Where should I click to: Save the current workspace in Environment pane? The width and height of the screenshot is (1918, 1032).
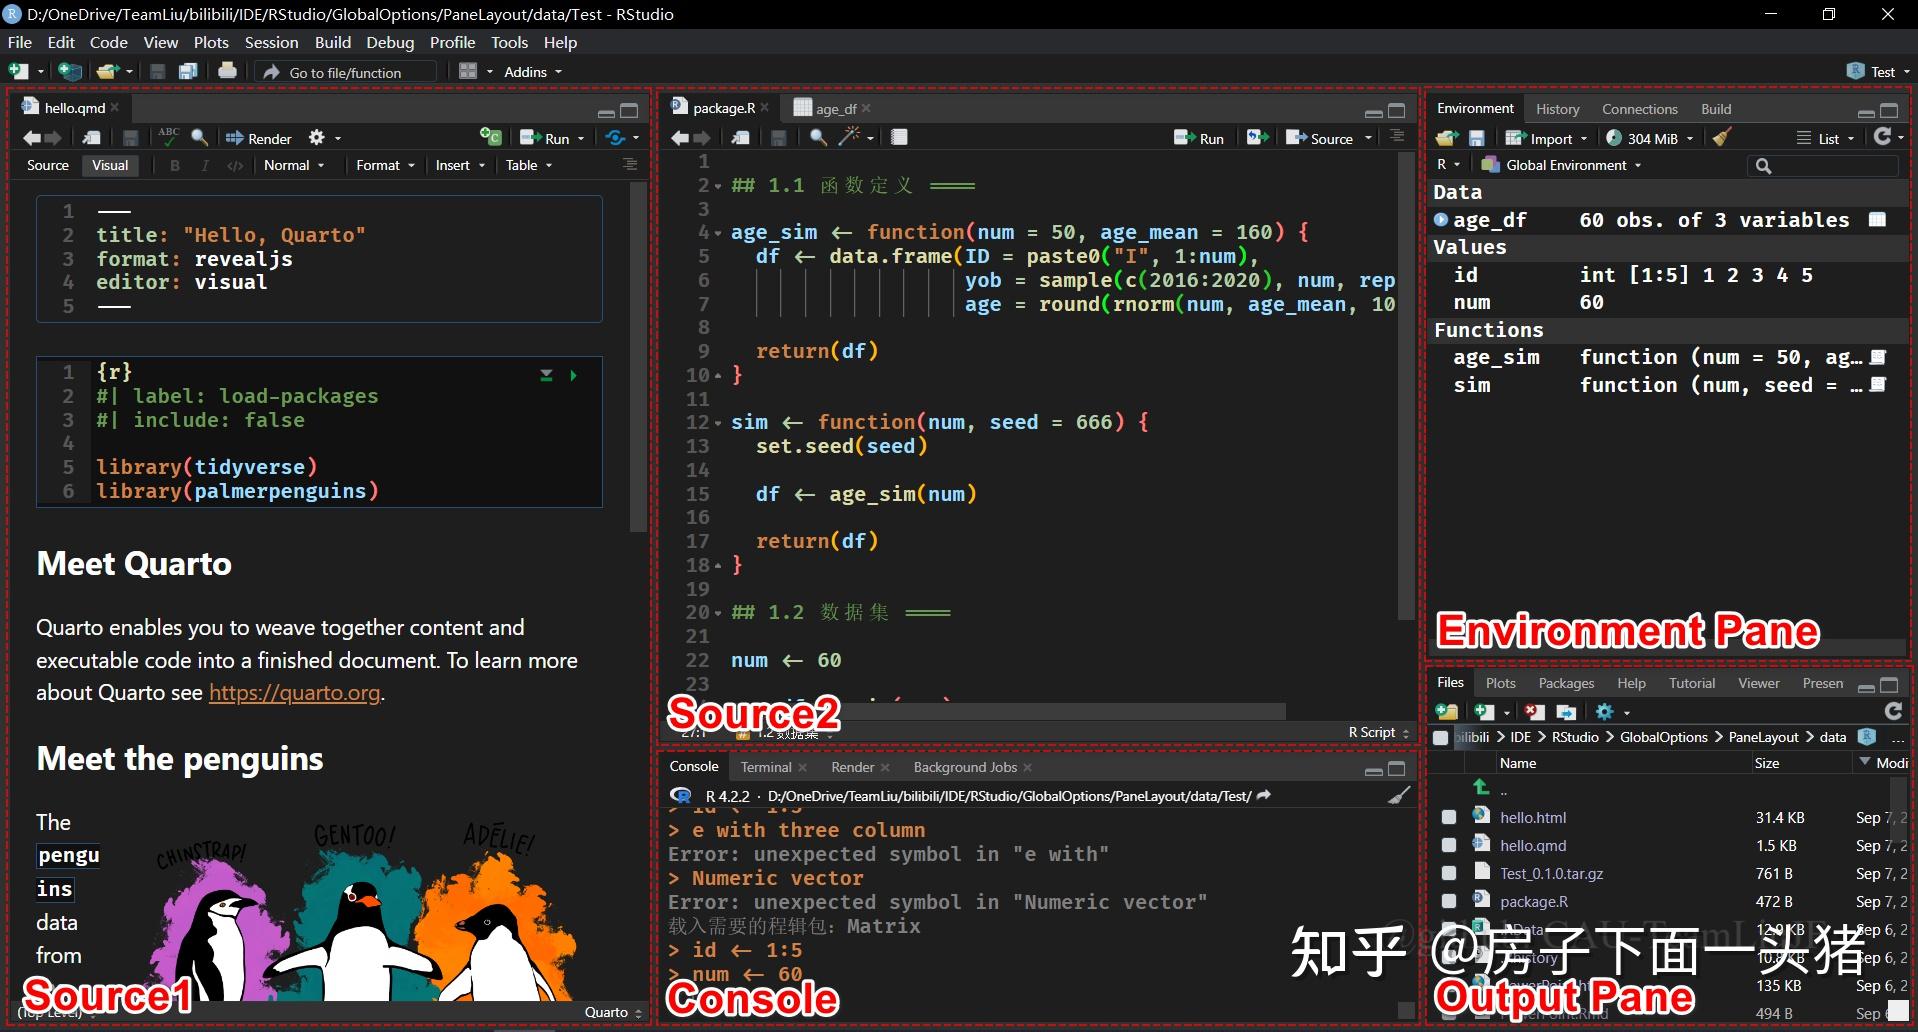[1478, 138]
